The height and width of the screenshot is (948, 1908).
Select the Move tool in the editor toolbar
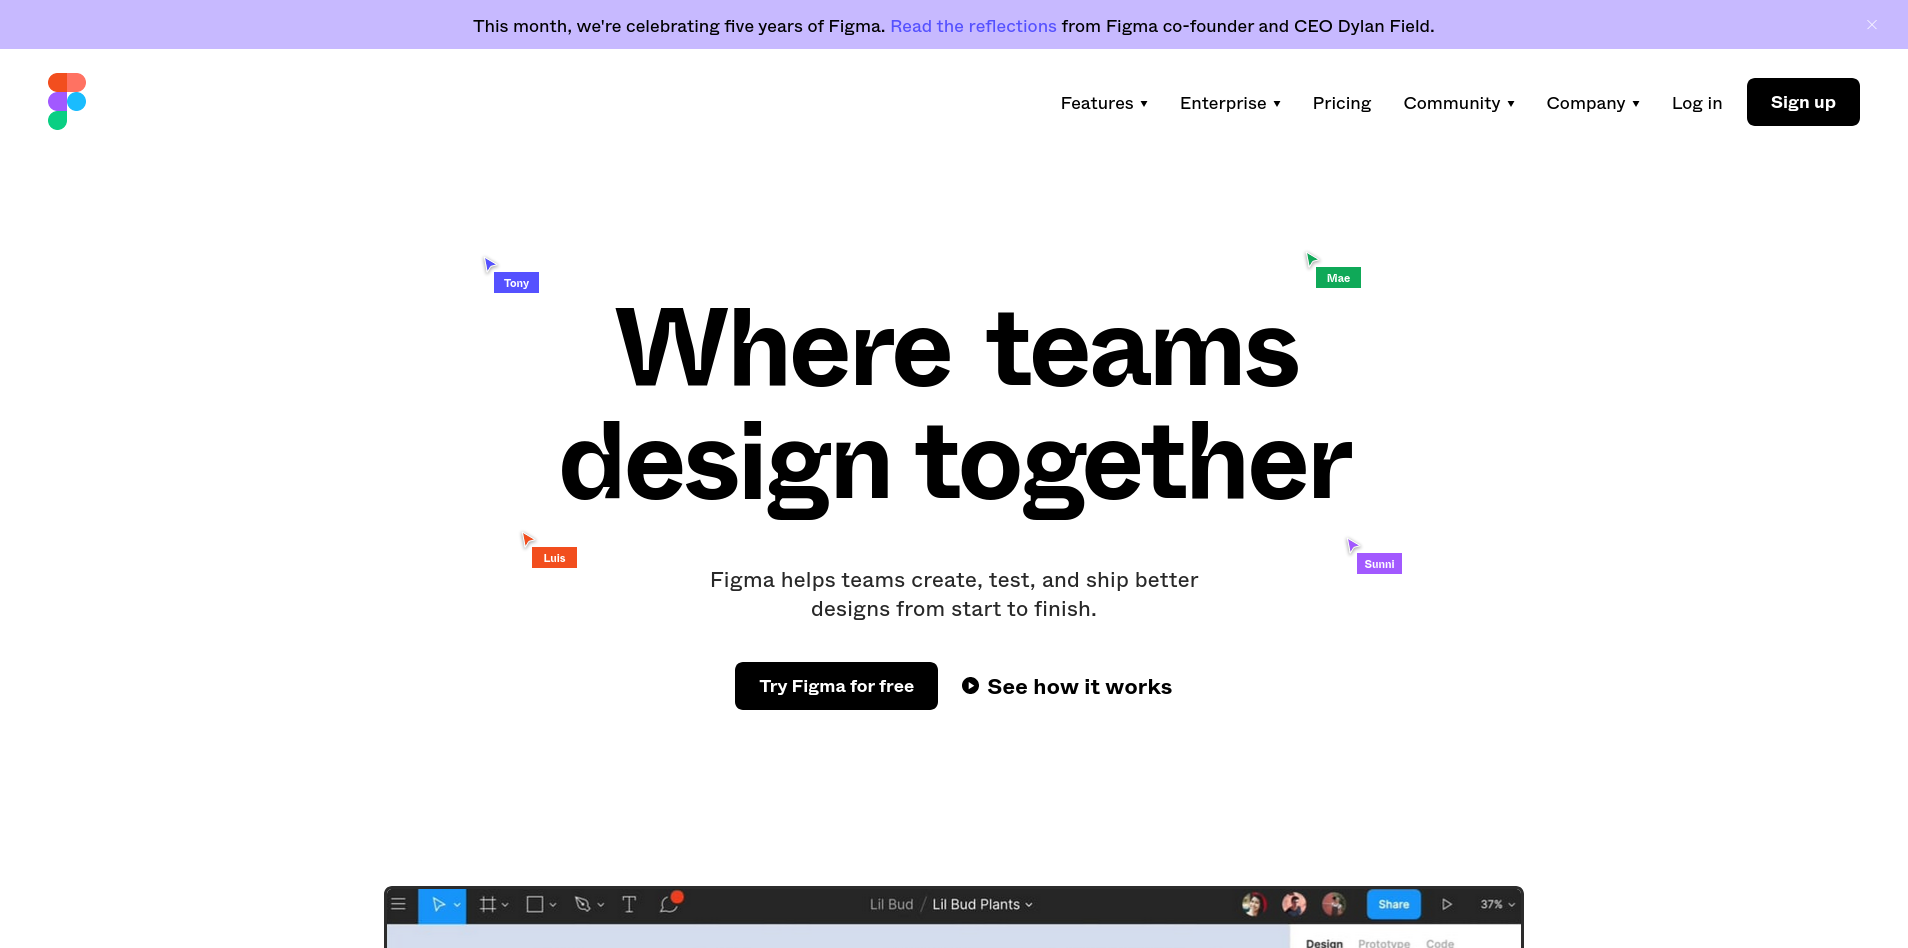pyautogui.click(x=437, y=904)
